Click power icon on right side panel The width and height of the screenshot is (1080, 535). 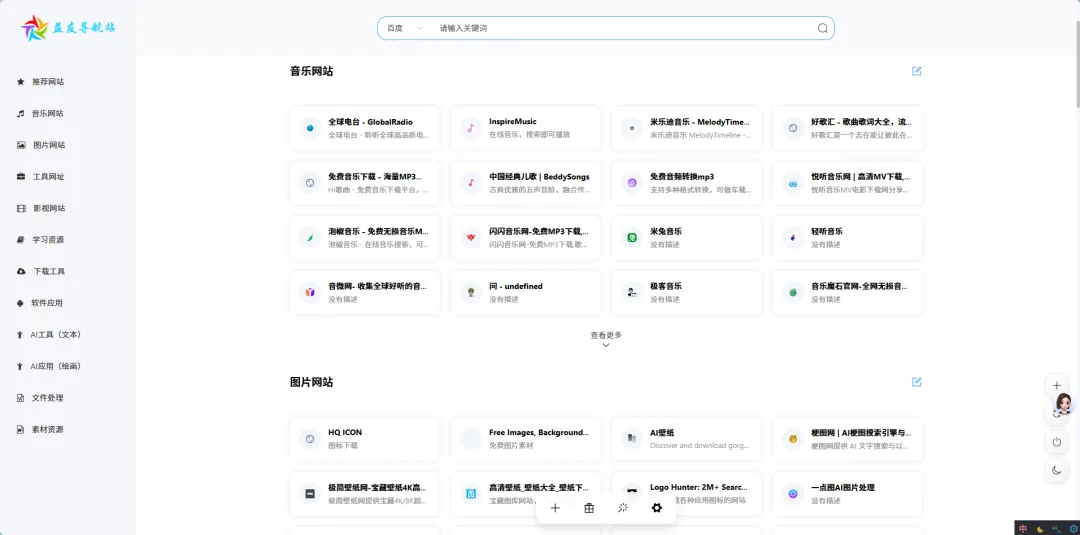(x=1057, y=442)
